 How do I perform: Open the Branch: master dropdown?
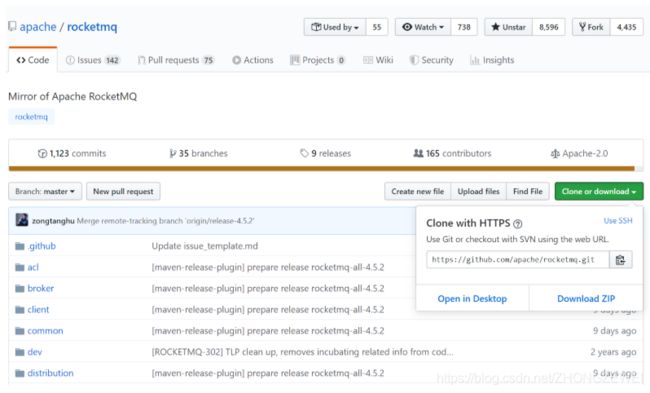pos(45,192)
